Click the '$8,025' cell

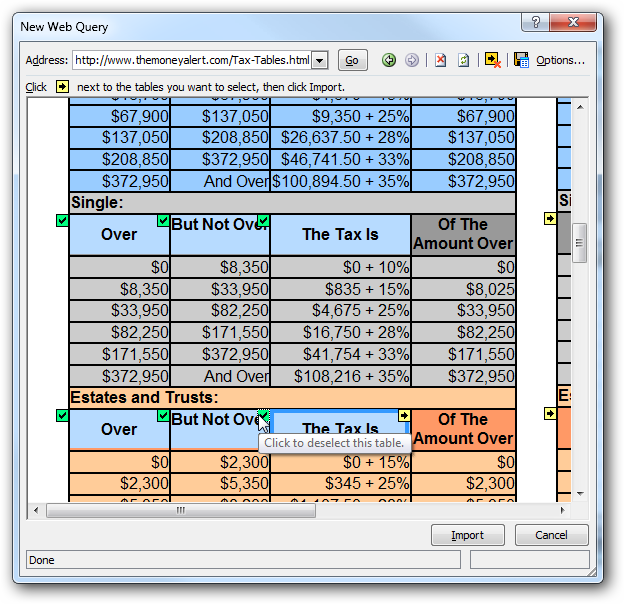pos(463,289)
